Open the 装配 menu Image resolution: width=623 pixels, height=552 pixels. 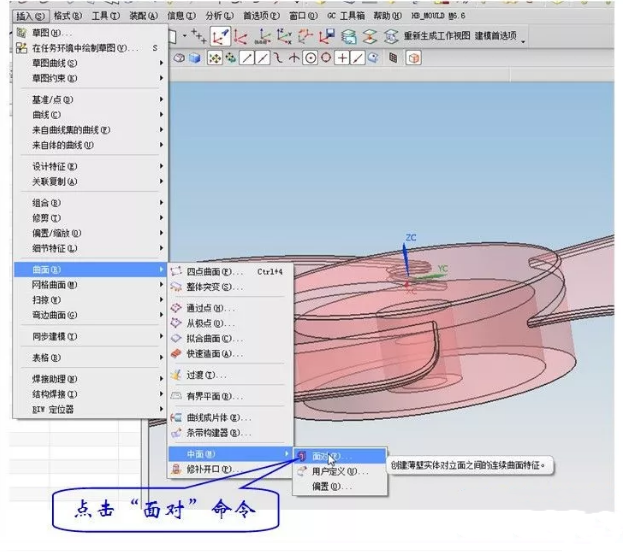point(143,16)
